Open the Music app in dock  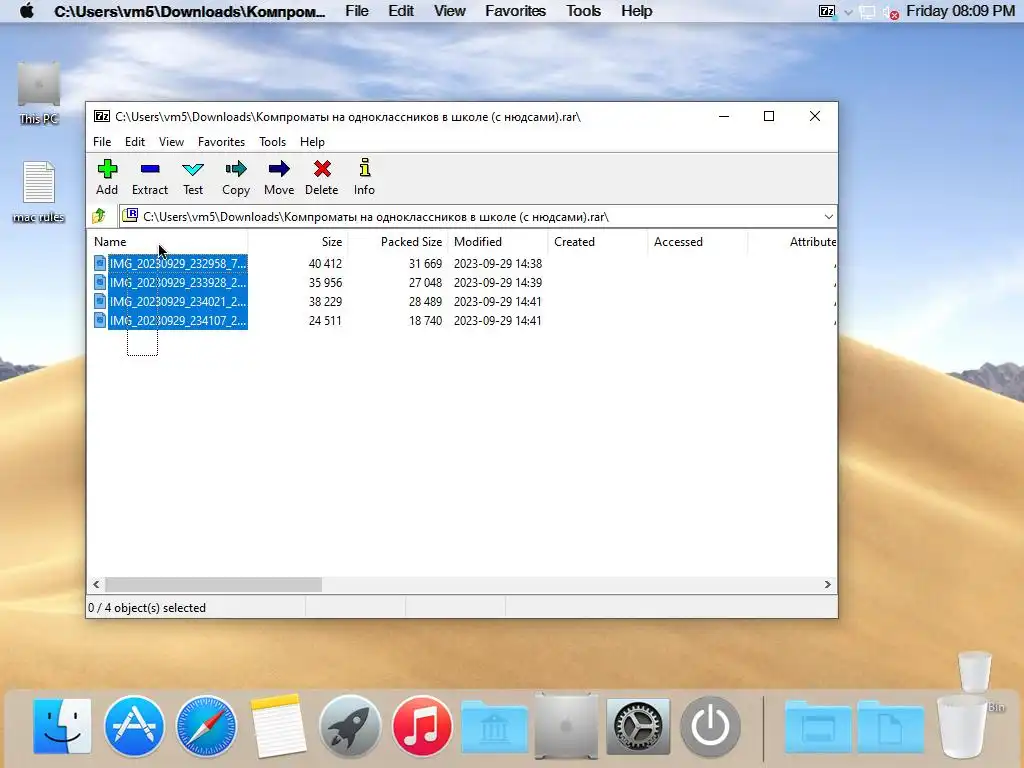(422, 726)
